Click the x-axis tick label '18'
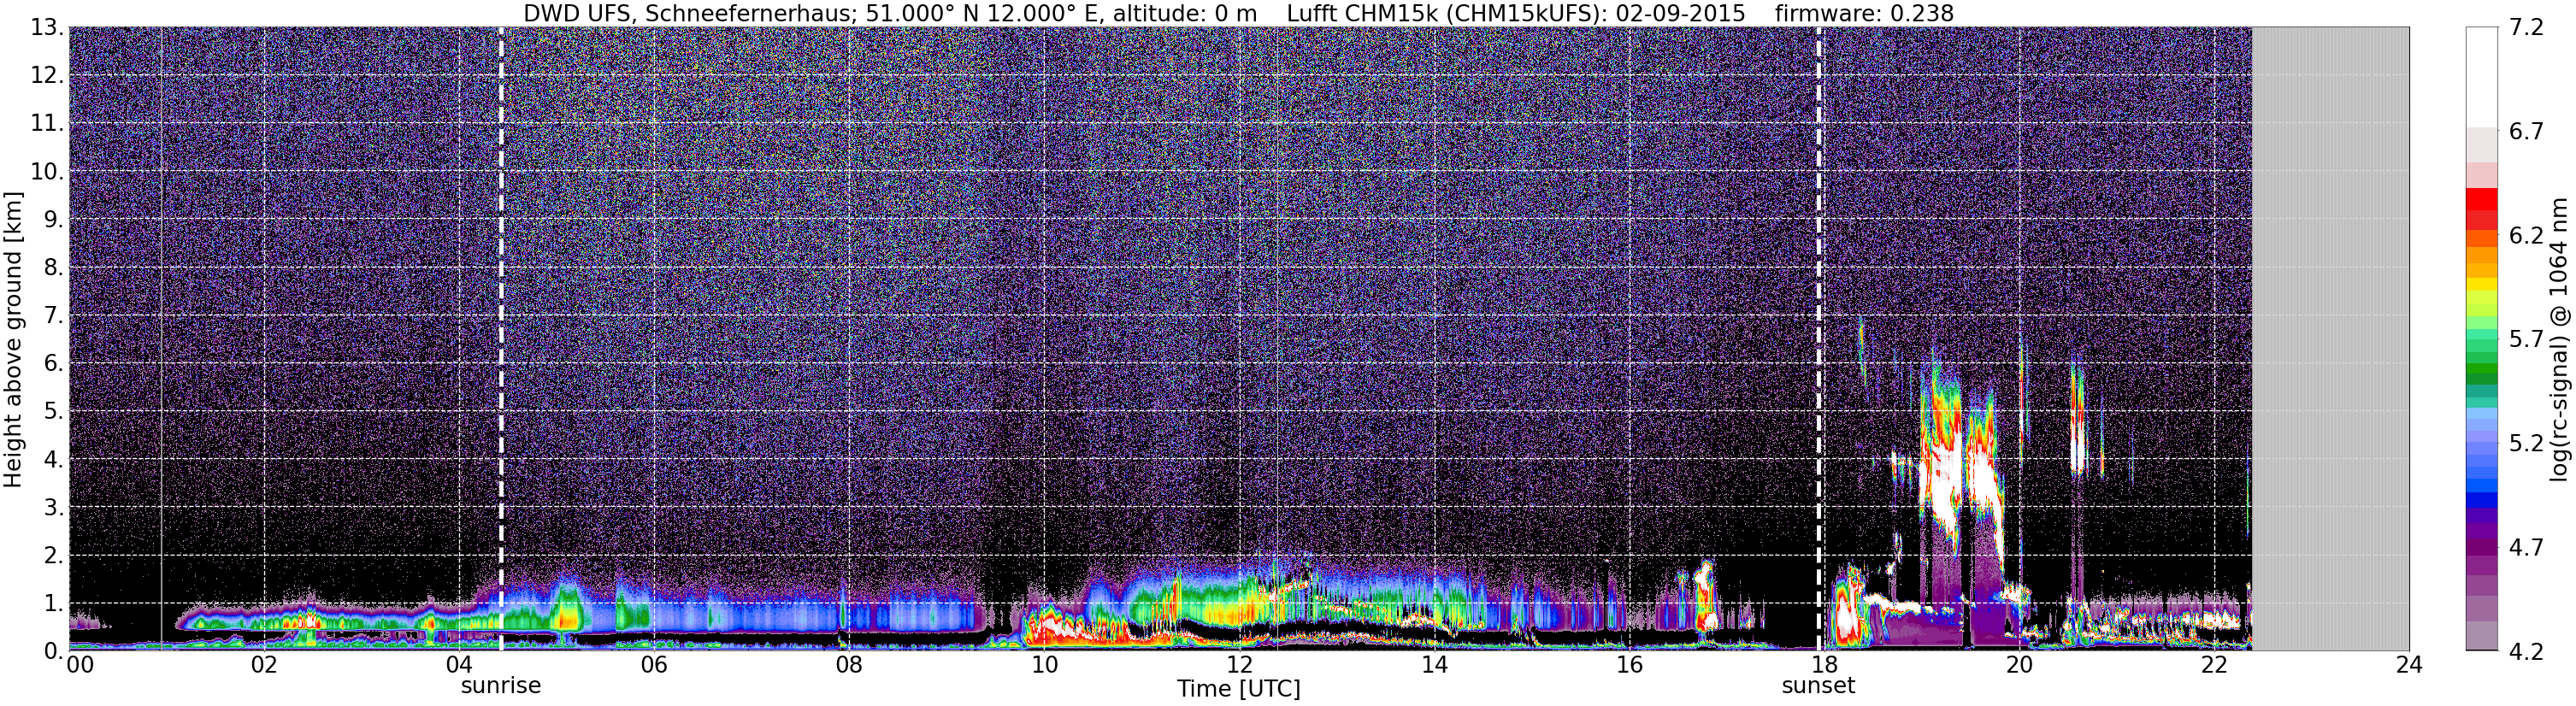2576x706 pixels. tap(1824, 666)
